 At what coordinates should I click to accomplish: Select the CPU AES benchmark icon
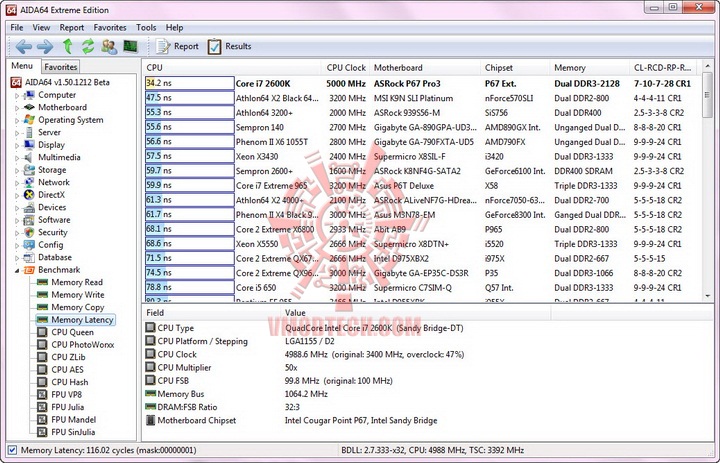42,369
